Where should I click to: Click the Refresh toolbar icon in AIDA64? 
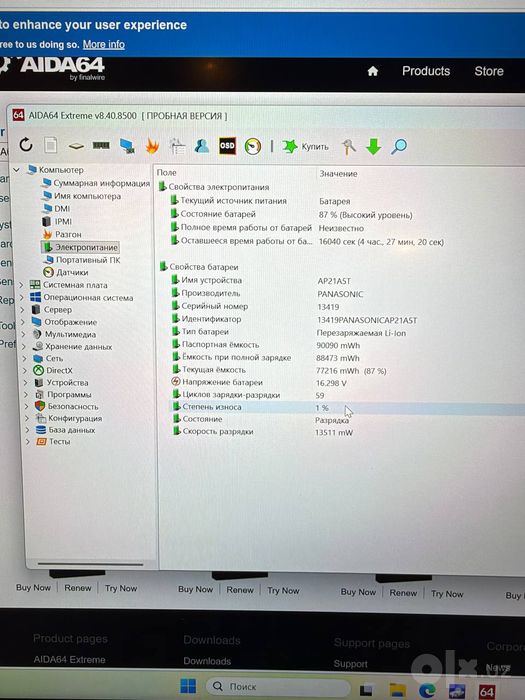tap(26, 144)
